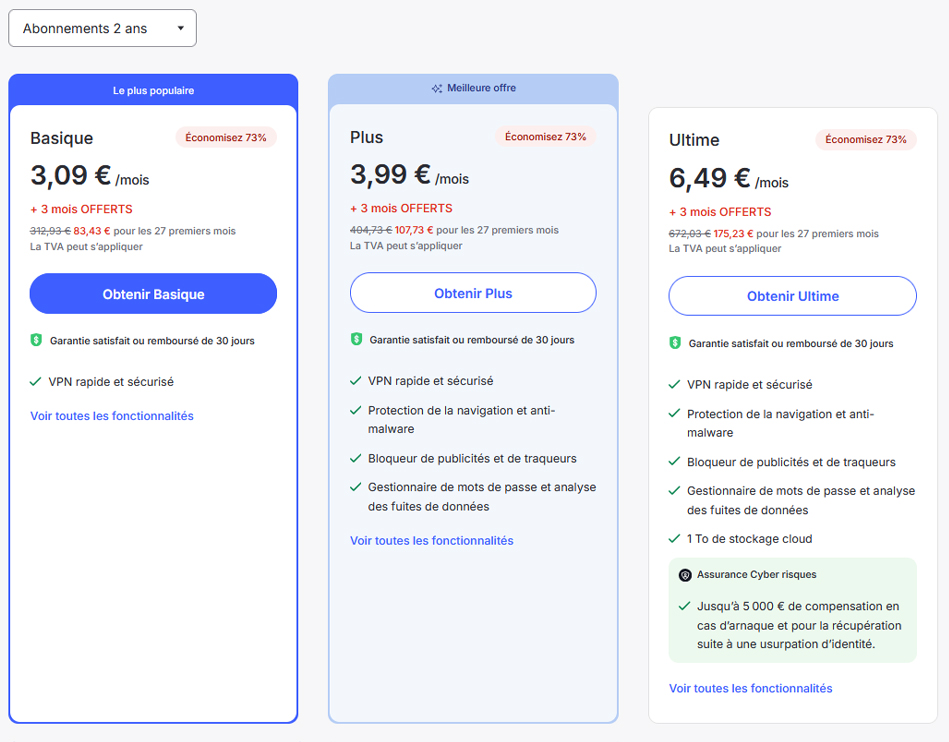Screen dimensions: 949x742
Task: Open the 'Abonnements 2 ans' dropdown
Action: click(x=102, y=28)
